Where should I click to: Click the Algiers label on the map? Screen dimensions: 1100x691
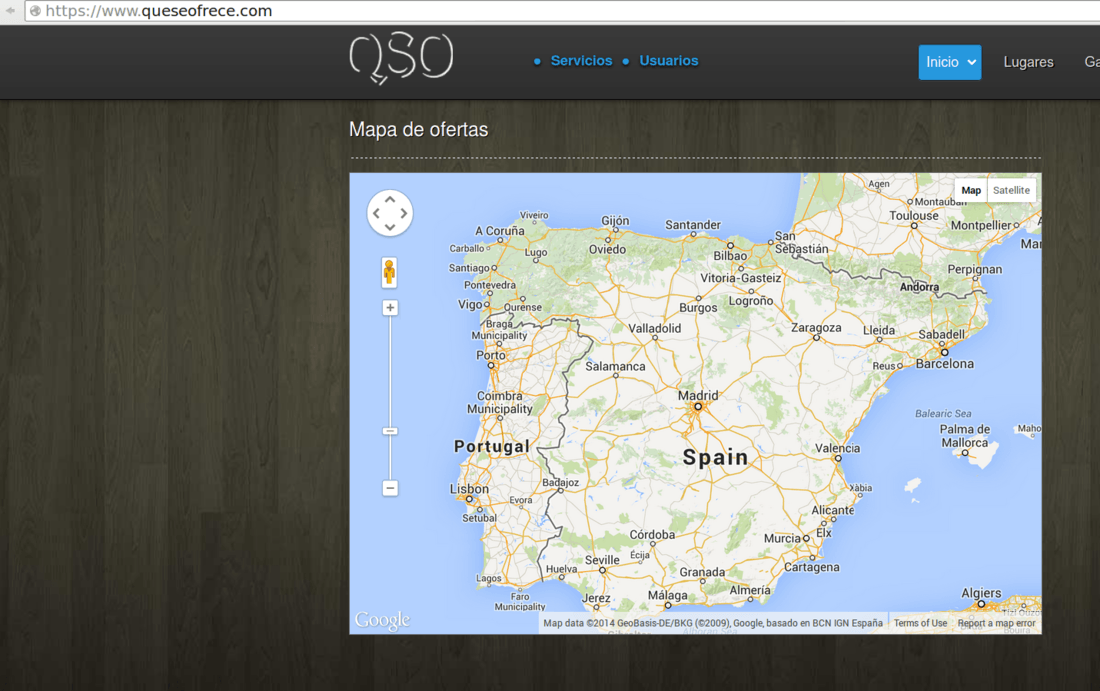pos(981,593)
